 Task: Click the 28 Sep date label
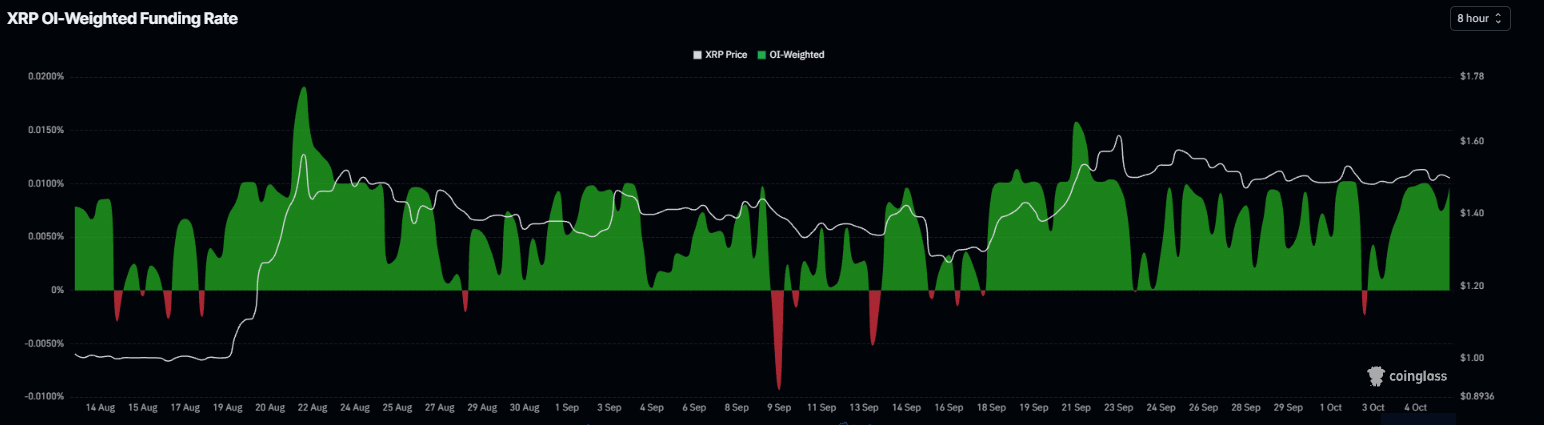1245,408
